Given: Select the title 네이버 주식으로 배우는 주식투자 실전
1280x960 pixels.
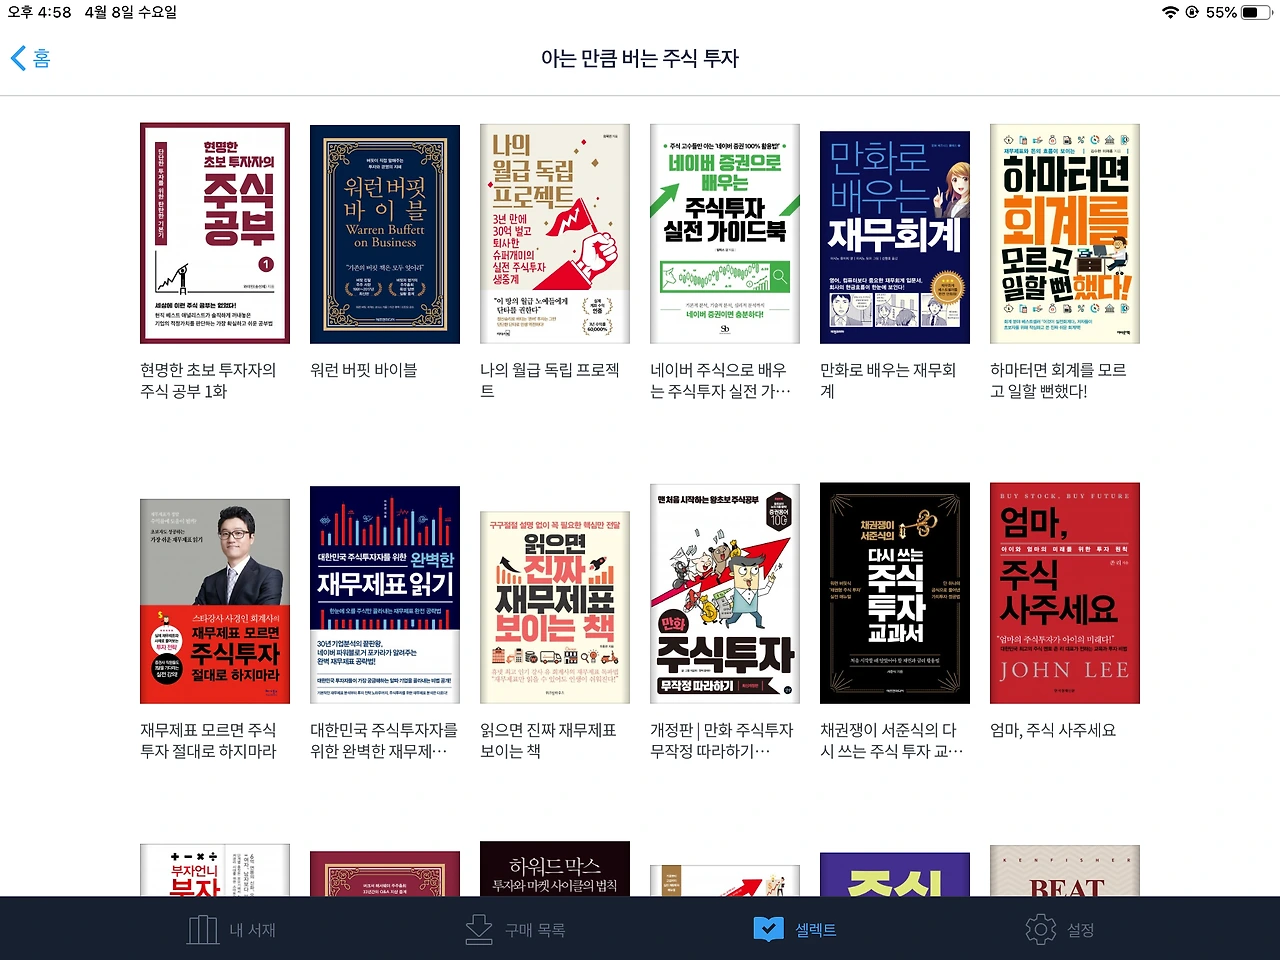Looking at the screenshot, I should pos(720,381).
